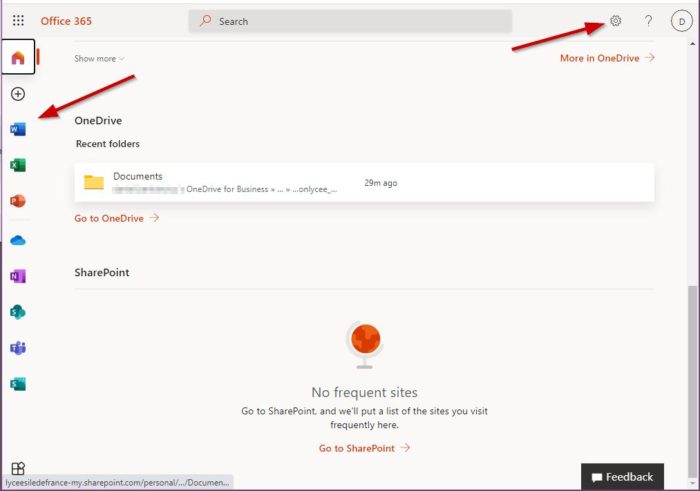Follow the Go to OneDrive link
700x491 pixels.
tap(117, 218)
